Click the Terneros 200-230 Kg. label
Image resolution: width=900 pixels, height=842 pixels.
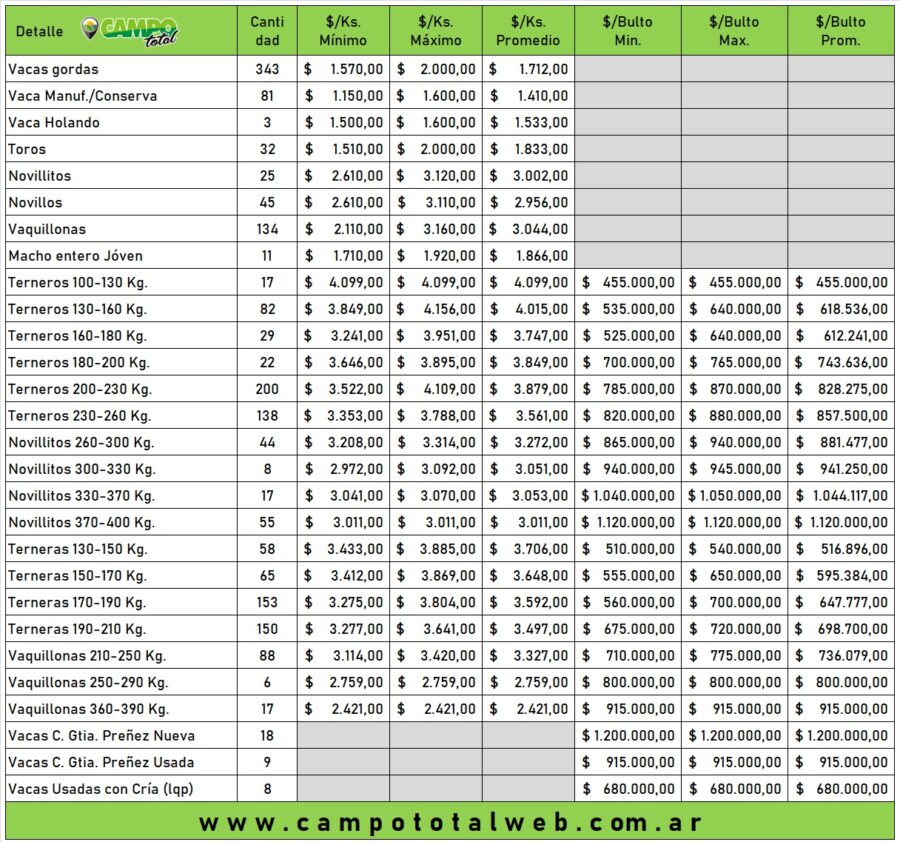79,389
